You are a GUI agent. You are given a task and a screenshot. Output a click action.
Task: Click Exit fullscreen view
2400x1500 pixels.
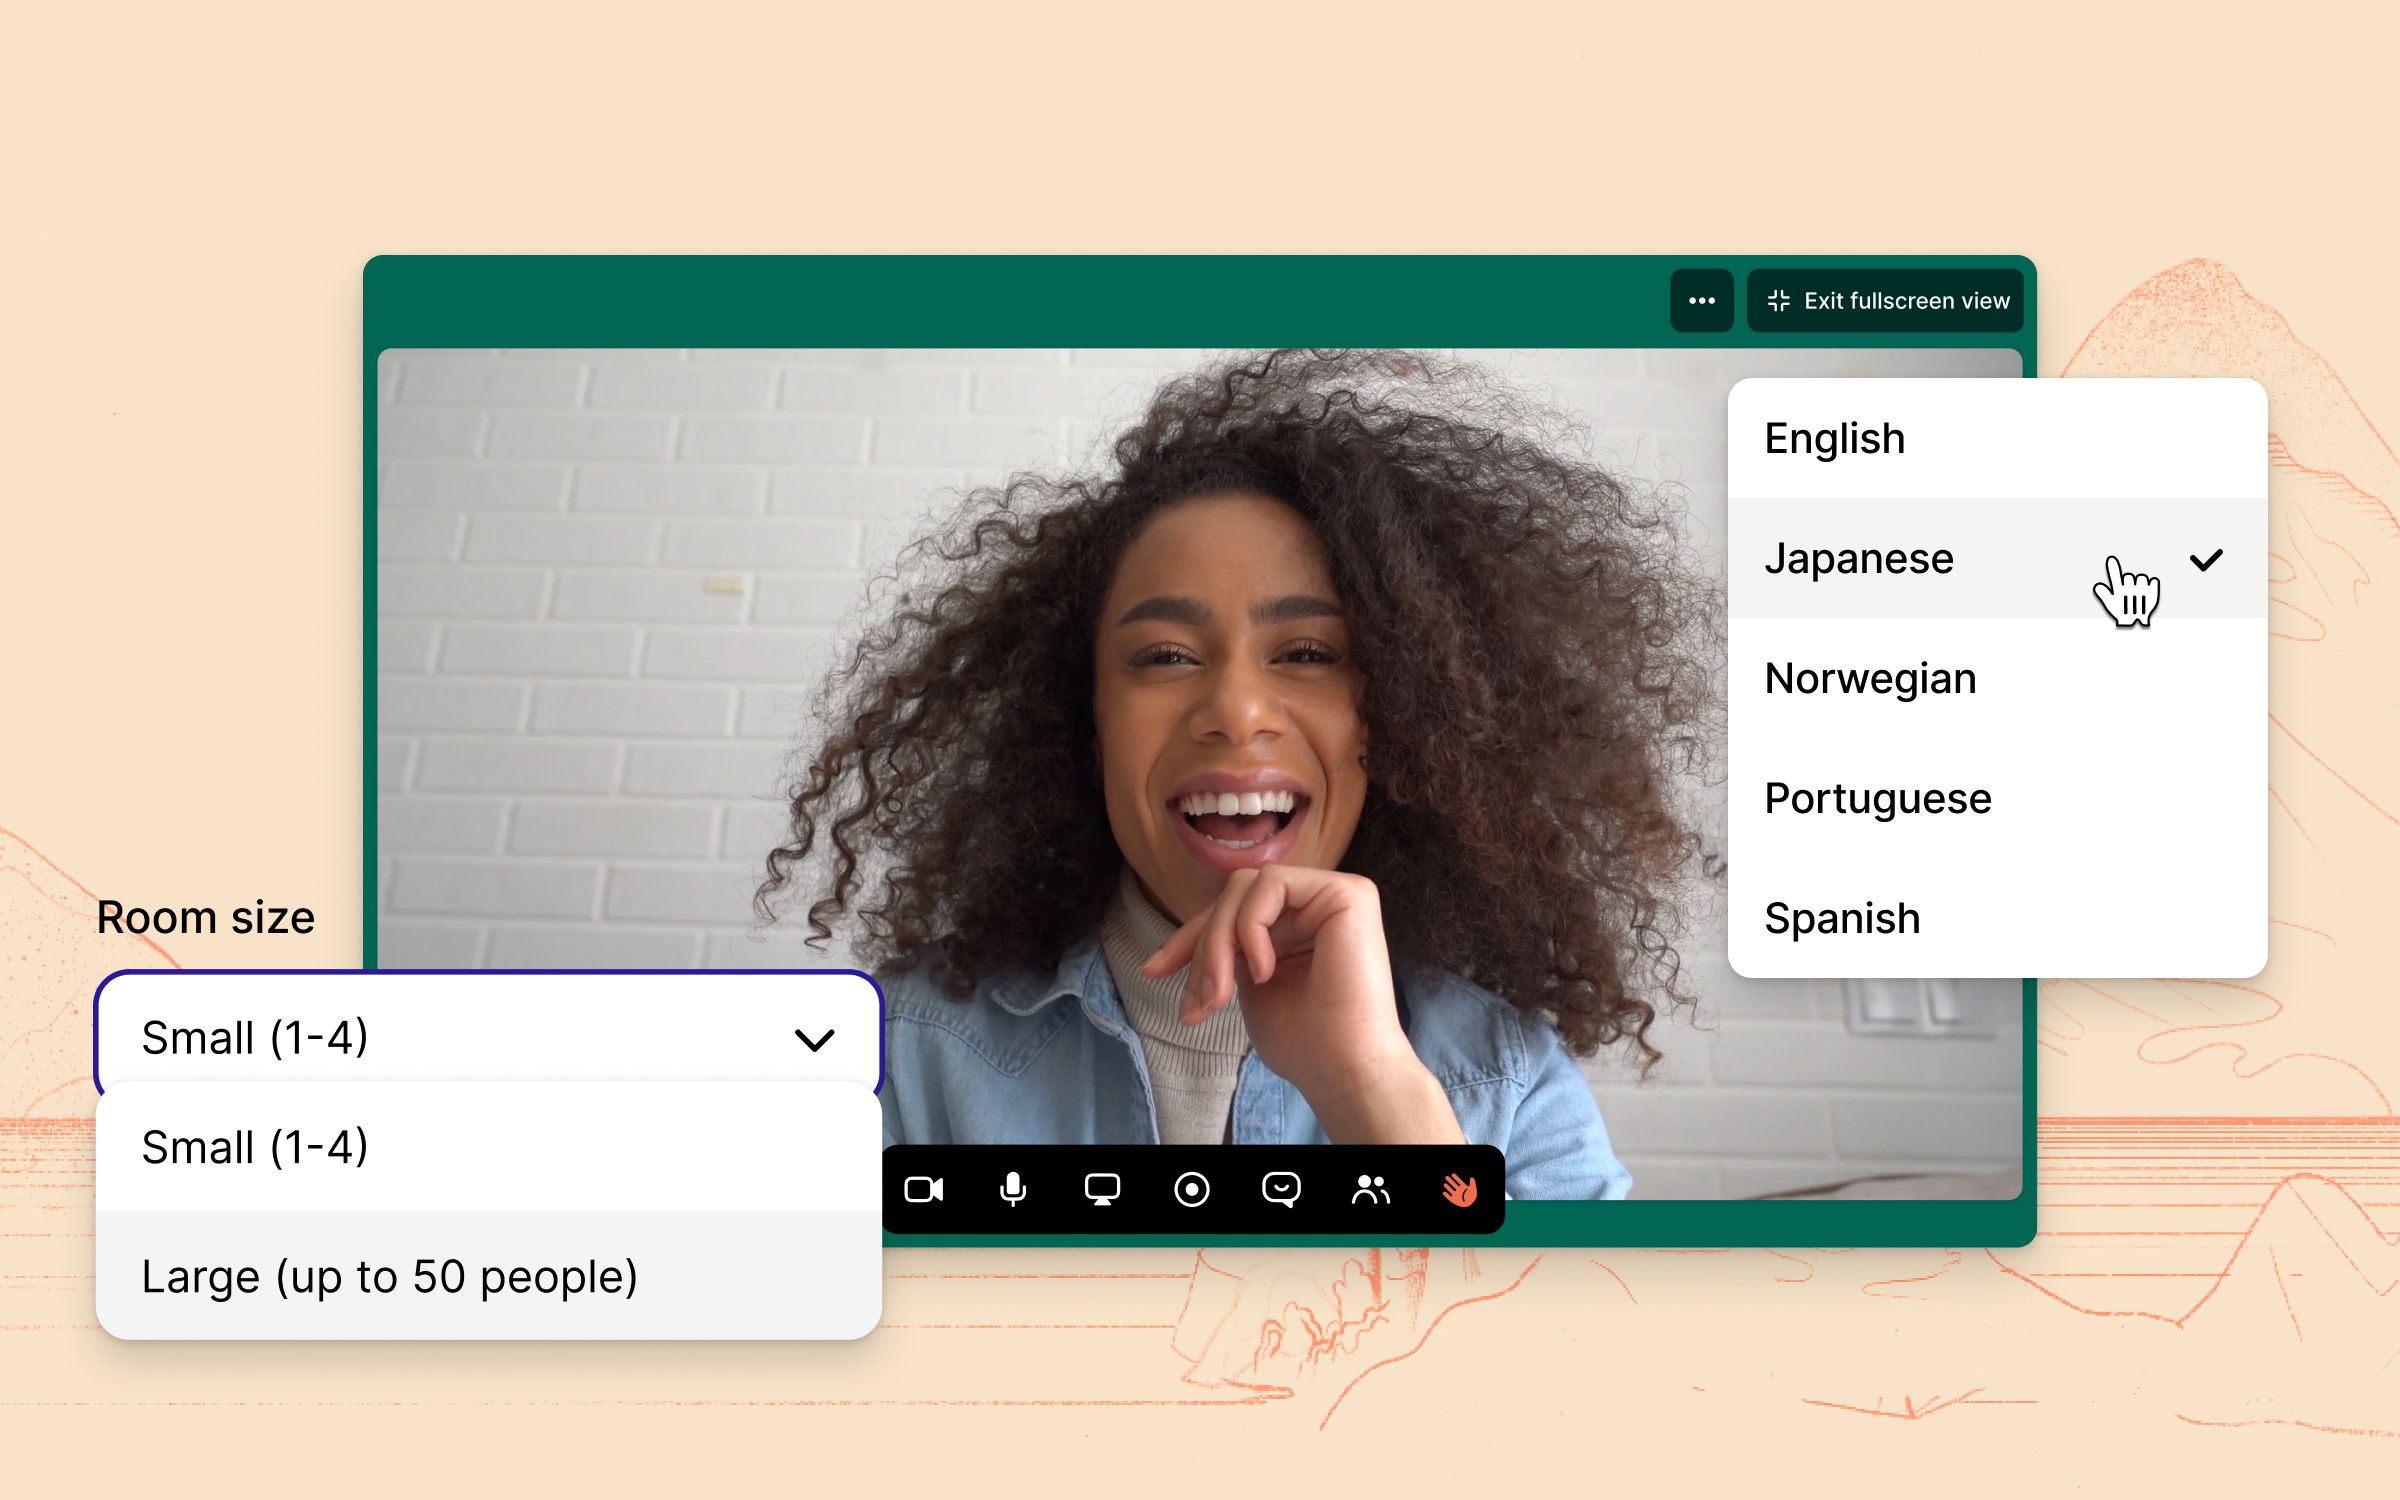pyautogui.click(x=1884, y=300)
